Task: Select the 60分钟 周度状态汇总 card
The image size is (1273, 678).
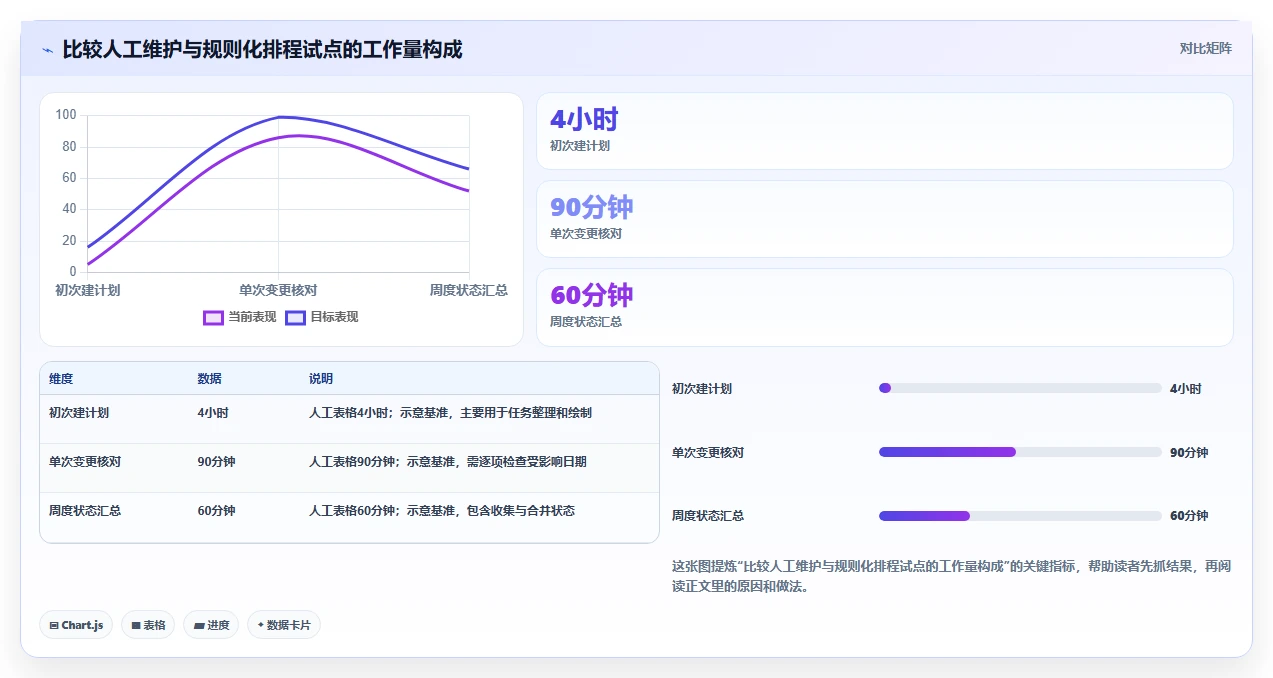Action: tap(885, 307)
